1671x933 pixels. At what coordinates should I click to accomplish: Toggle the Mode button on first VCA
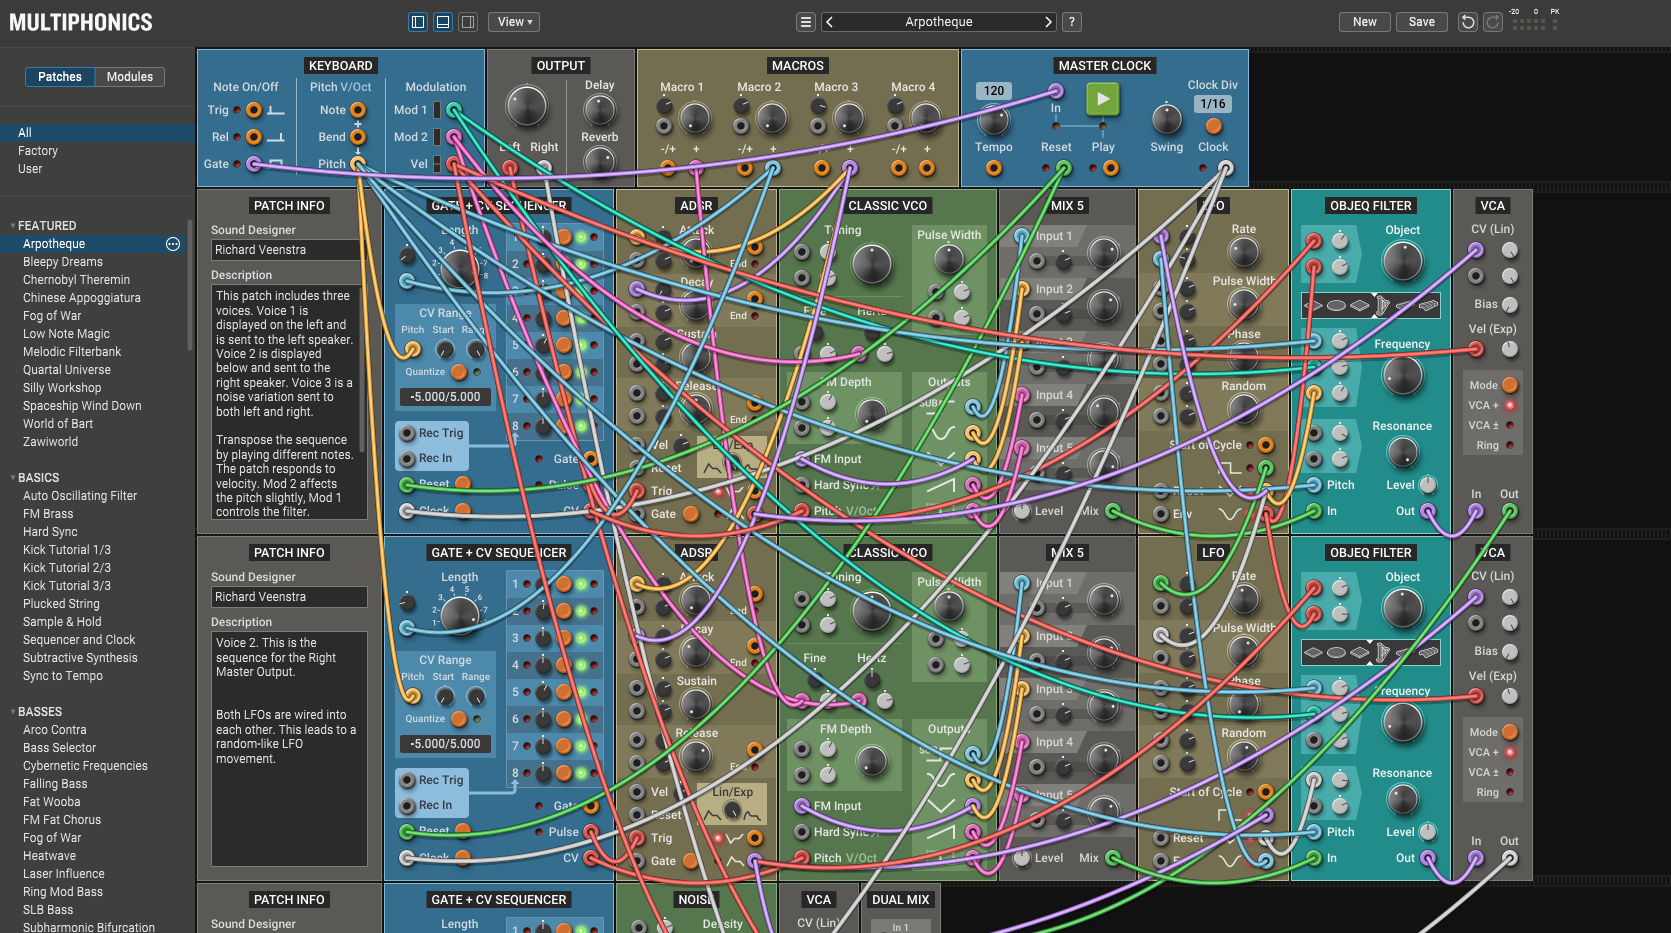click(x=1510, y=385)
